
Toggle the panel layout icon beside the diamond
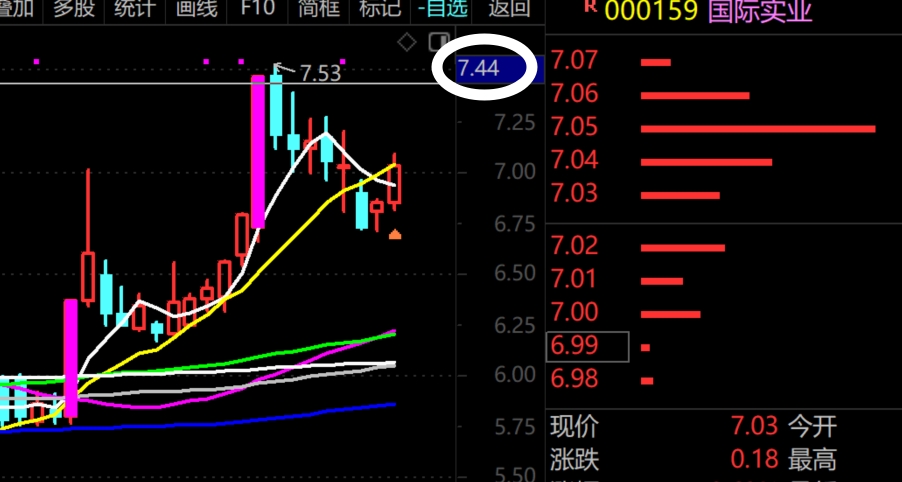coord(437,41)
